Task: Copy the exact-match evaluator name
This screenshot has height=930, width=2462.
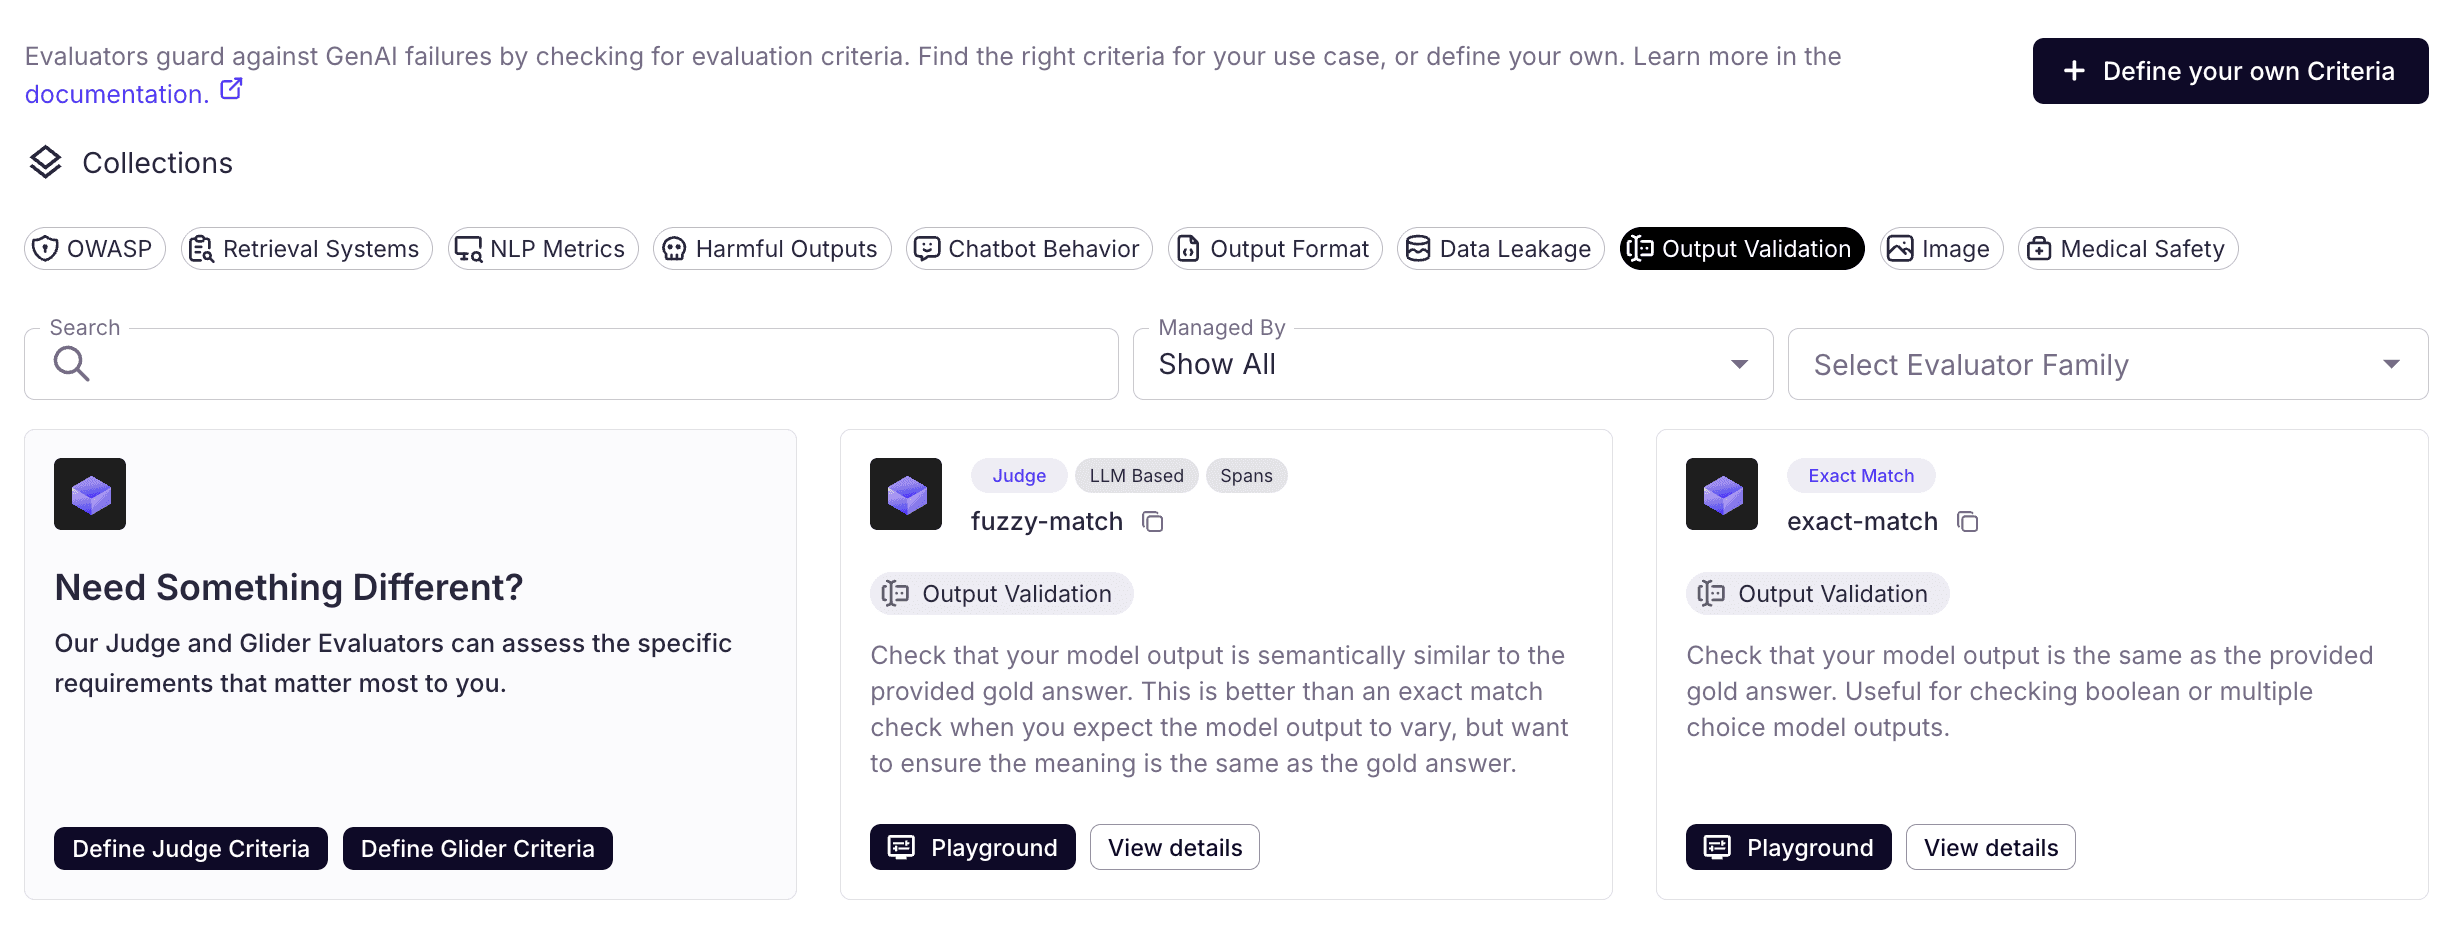Action: 1968,522
